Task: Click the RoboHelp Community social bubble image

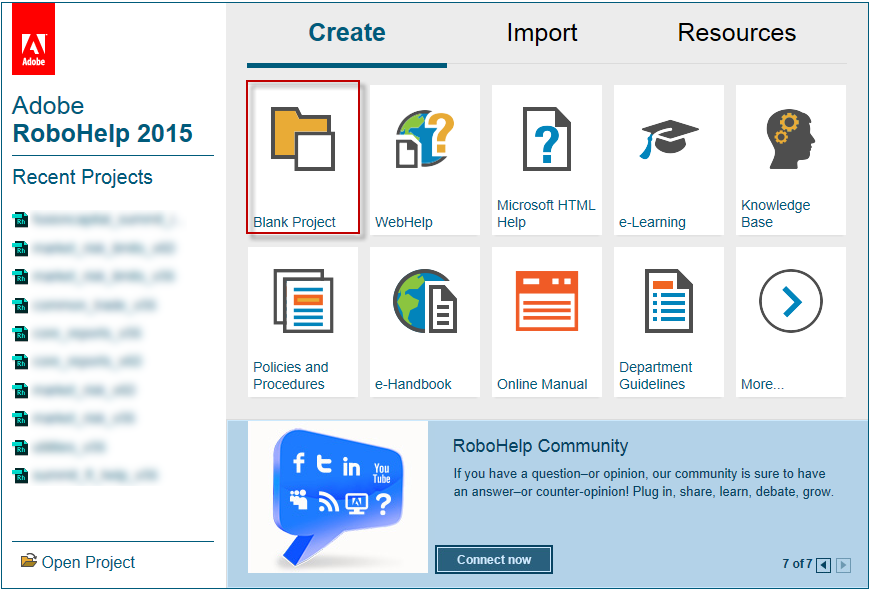Action: [337, 497]
